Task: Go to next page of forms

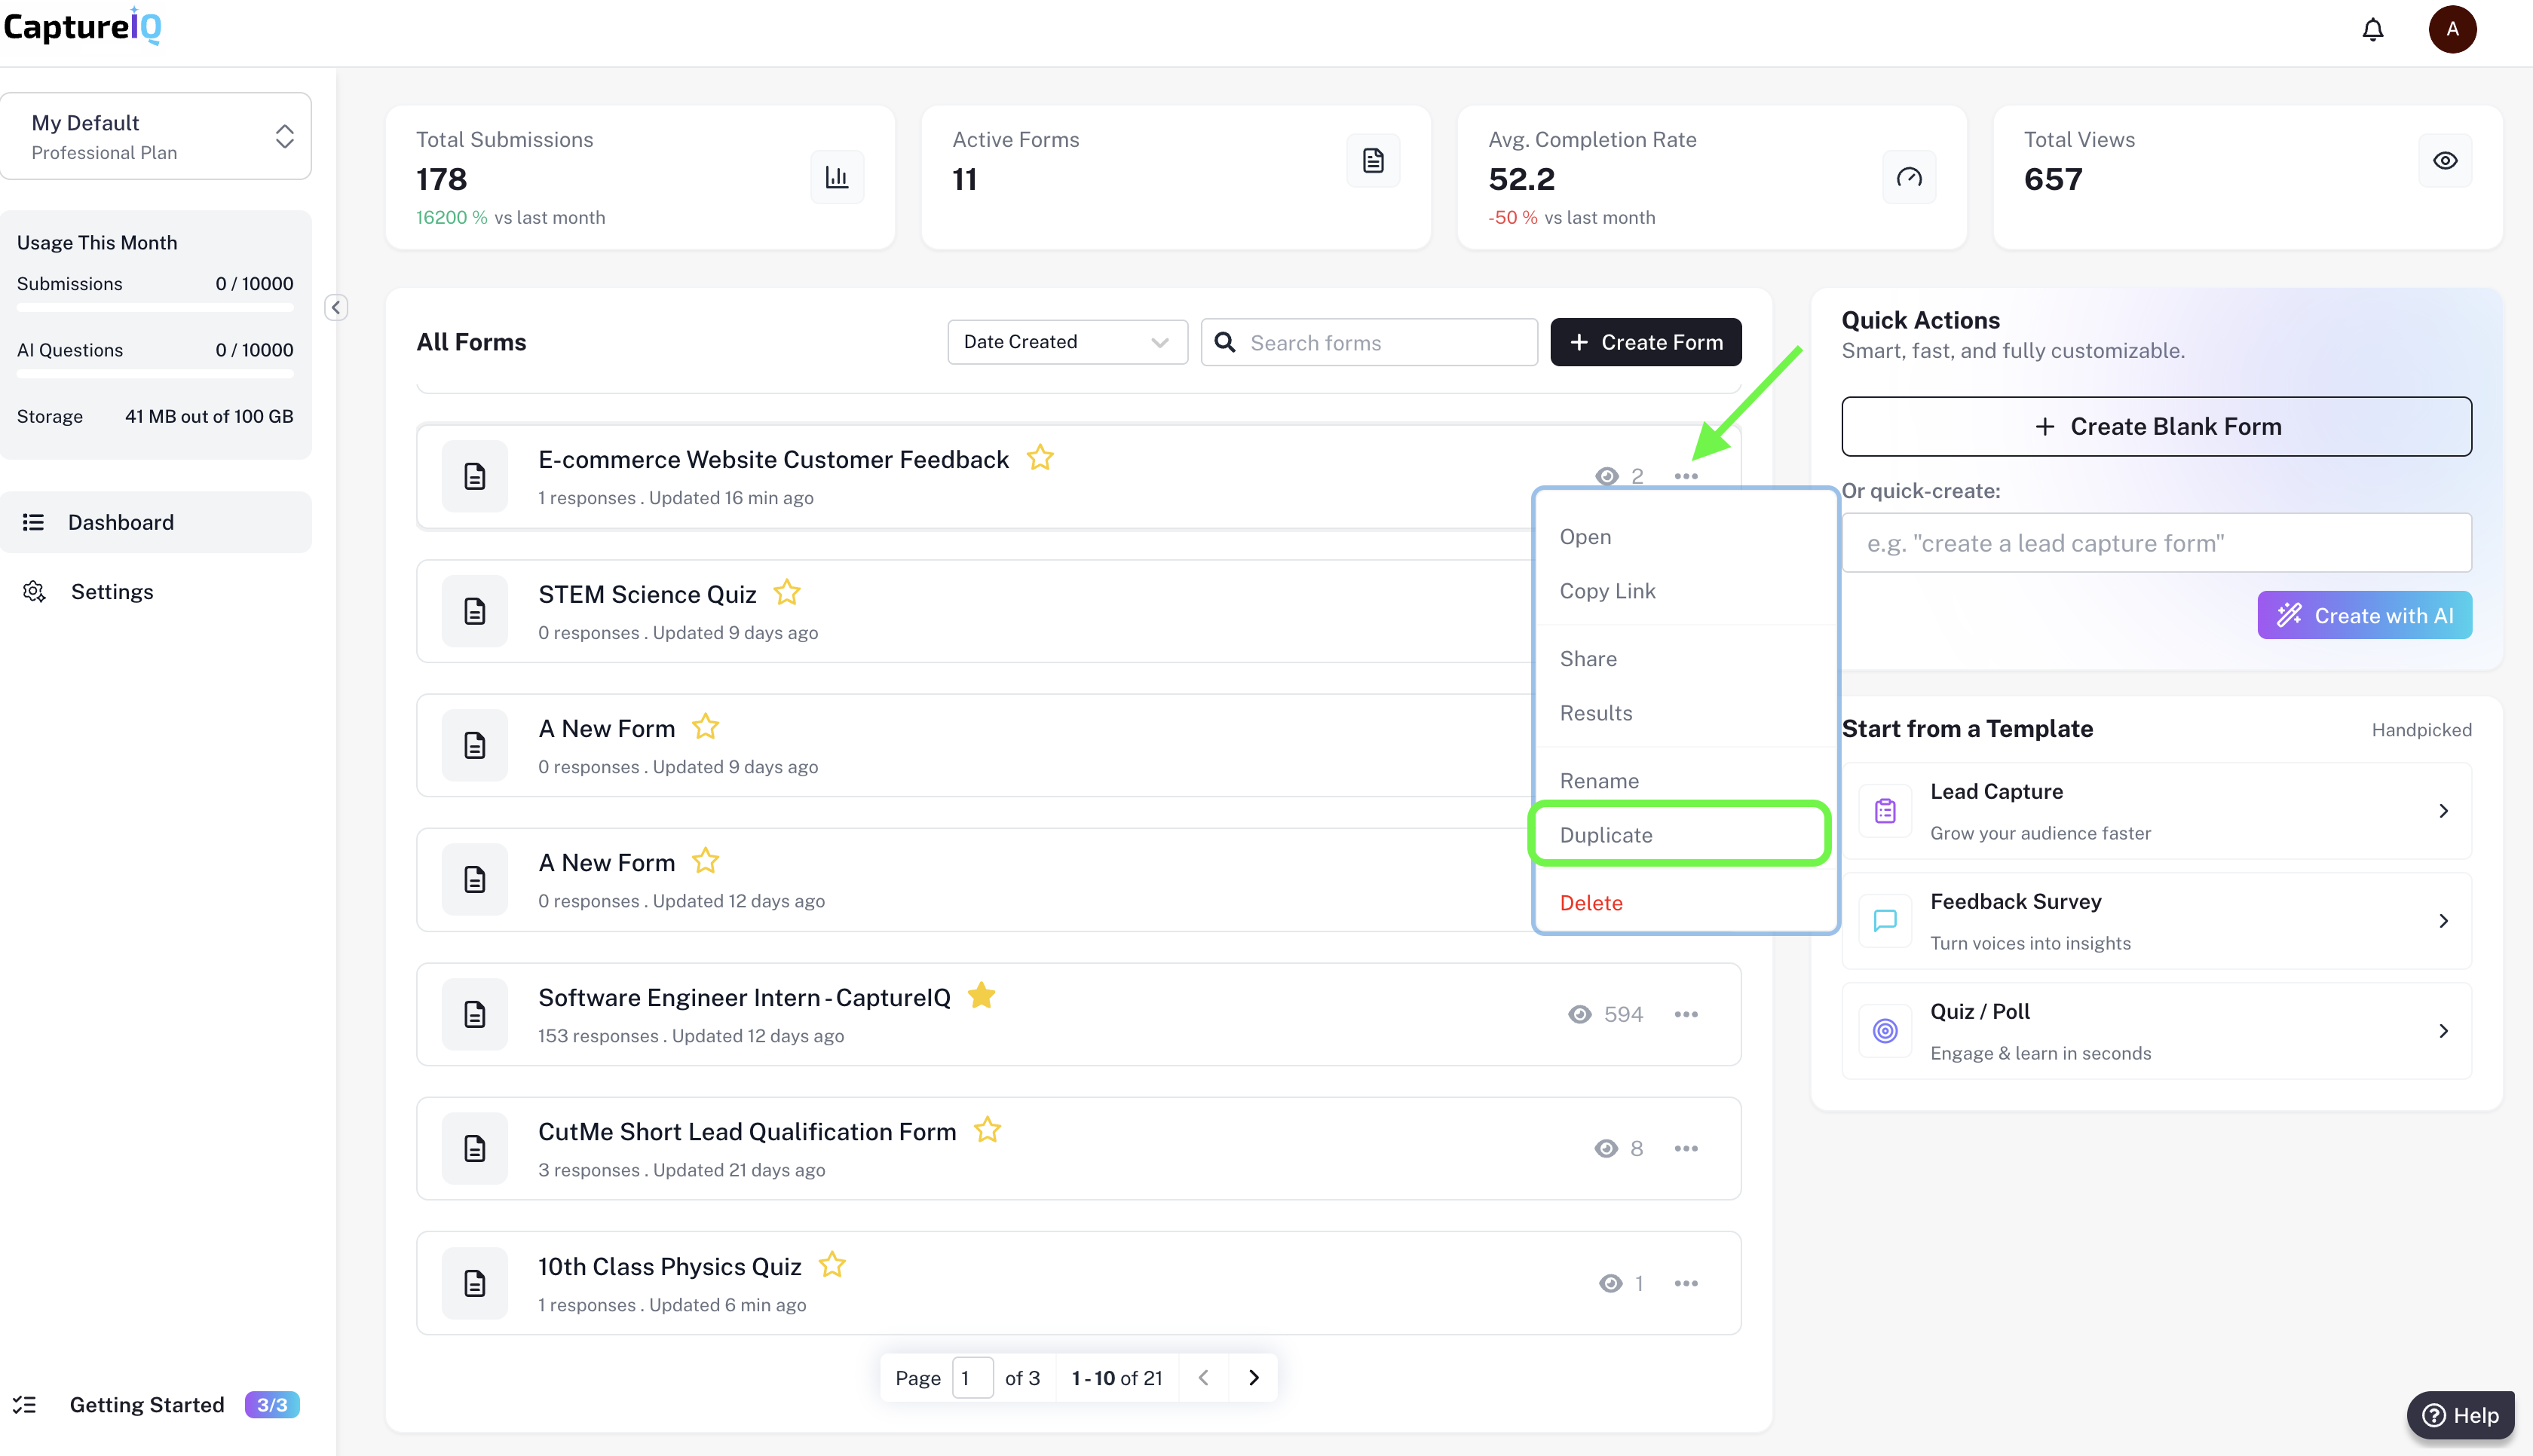Action: coord(1253,1378)
